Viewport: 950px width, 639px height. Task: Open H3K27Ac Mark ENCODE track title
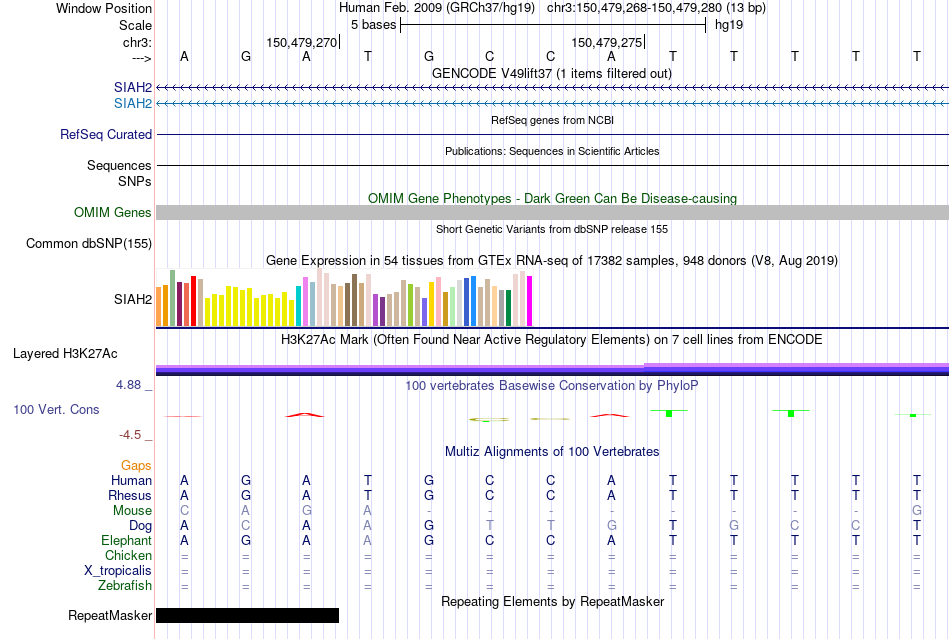point(552,339)
